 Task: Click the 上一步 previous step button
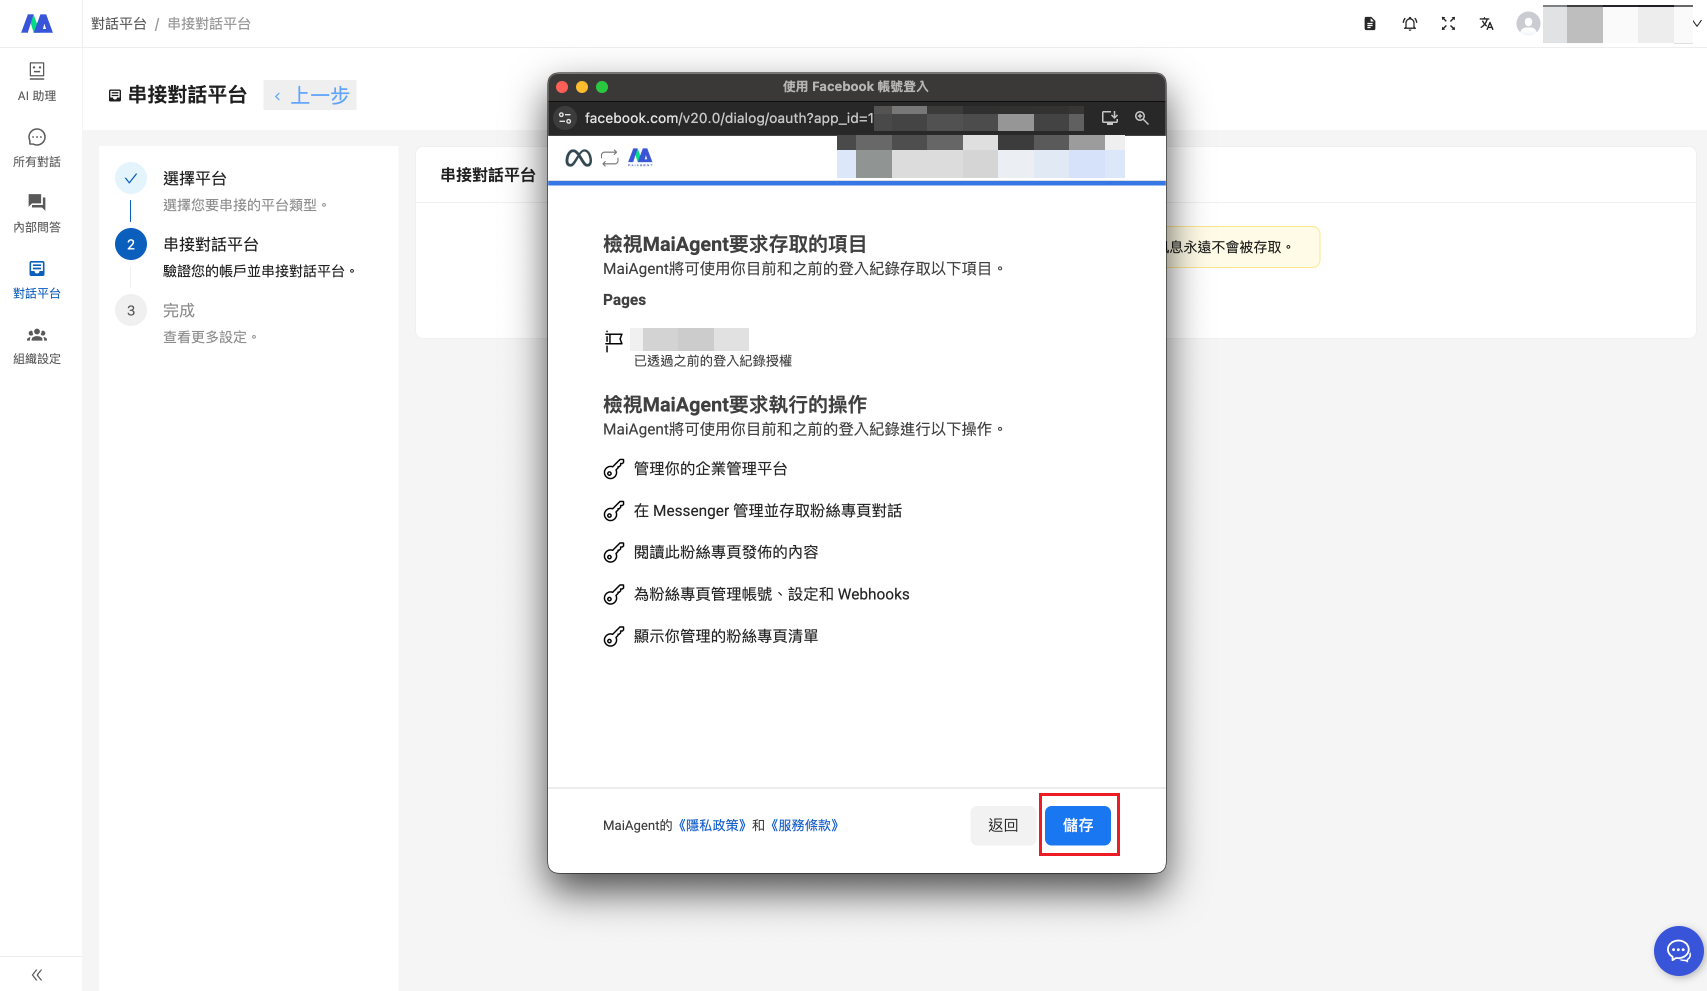(x=311, y=96)
